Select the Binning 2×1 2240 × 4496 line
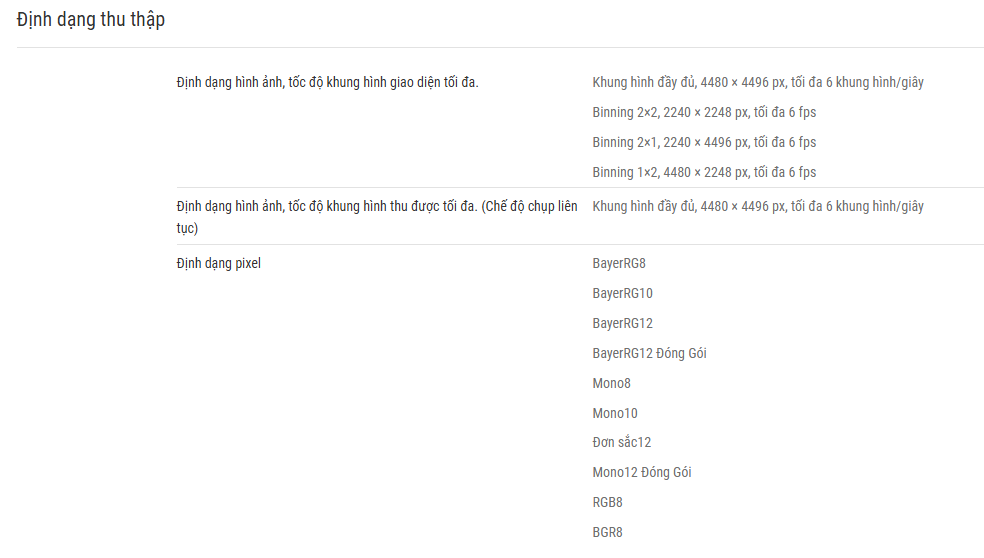 (704, 142)
